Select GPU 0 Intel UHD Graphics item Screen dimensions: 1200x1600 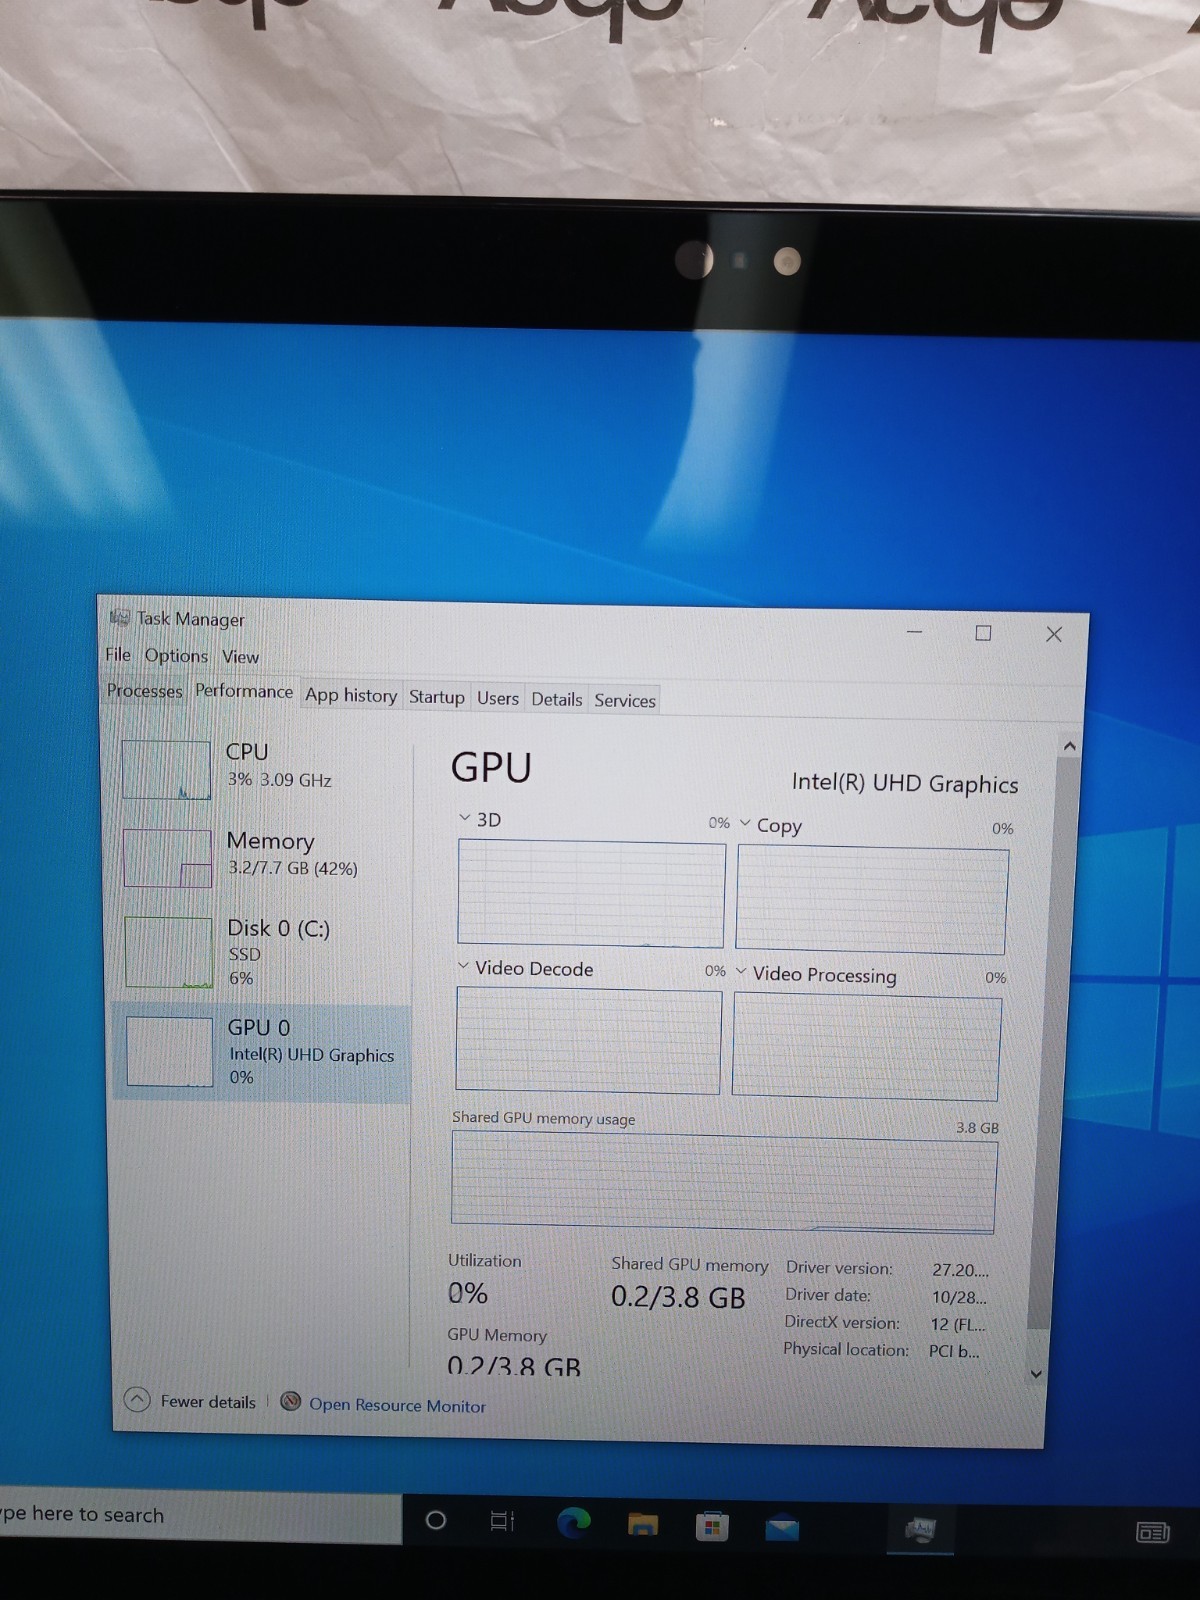click(x=262, y=1052)
